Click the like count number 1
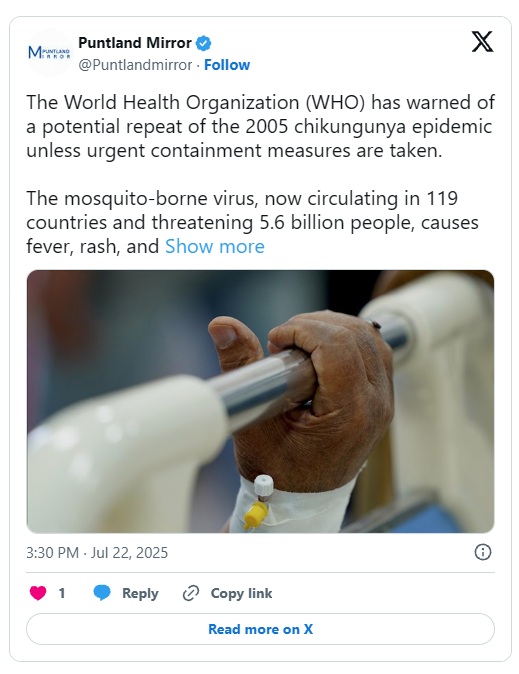519x674 pixels. tap(62, 593)
